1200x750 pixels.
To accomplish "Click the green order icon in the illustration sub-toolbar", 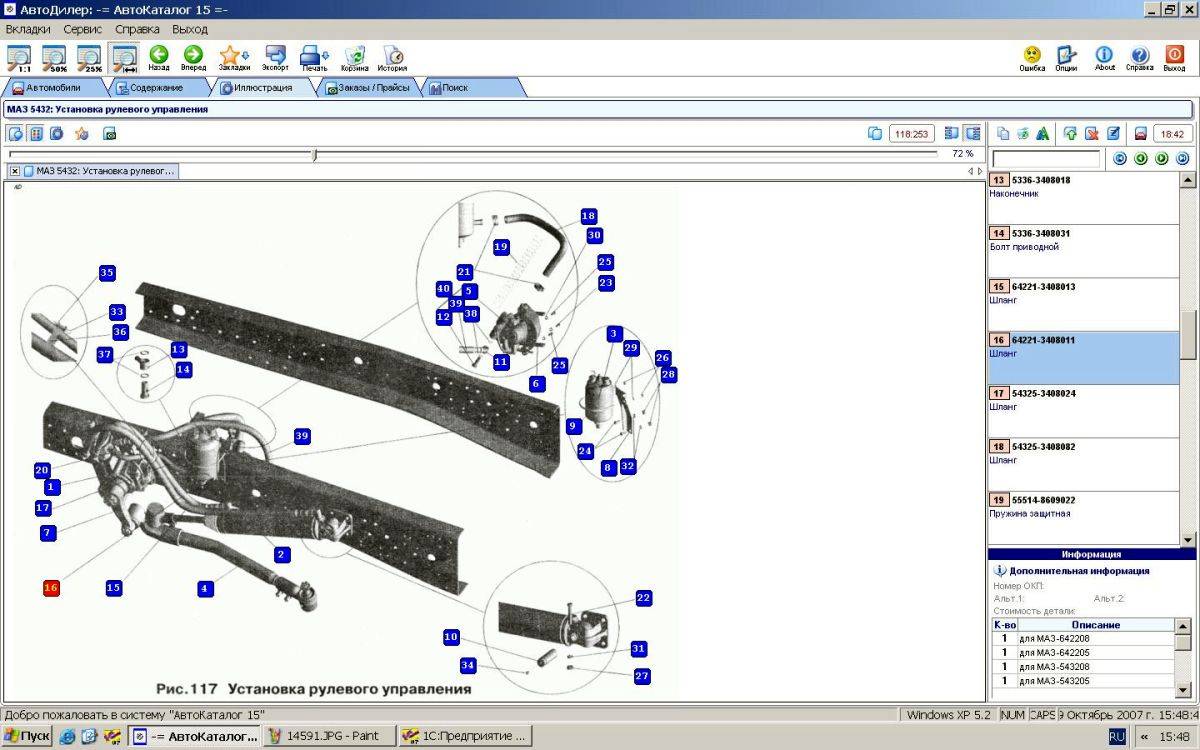I will (x=109, y=134).
